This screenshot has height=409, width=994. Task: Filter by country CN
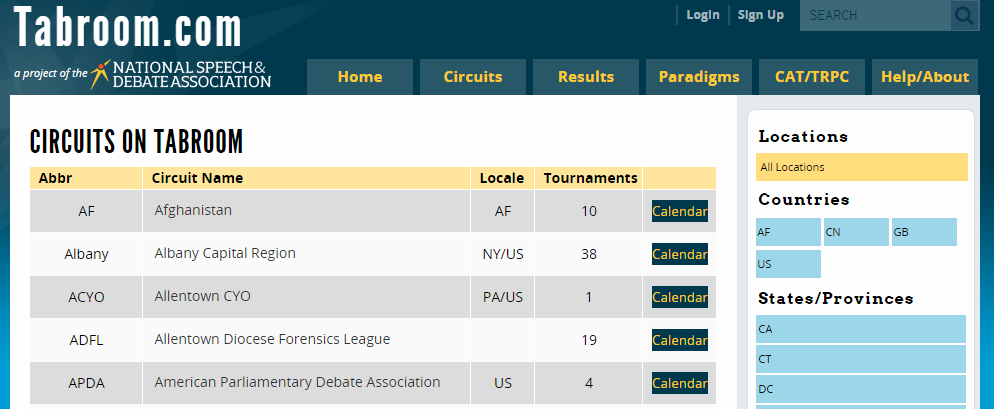(x=855, y=232)
